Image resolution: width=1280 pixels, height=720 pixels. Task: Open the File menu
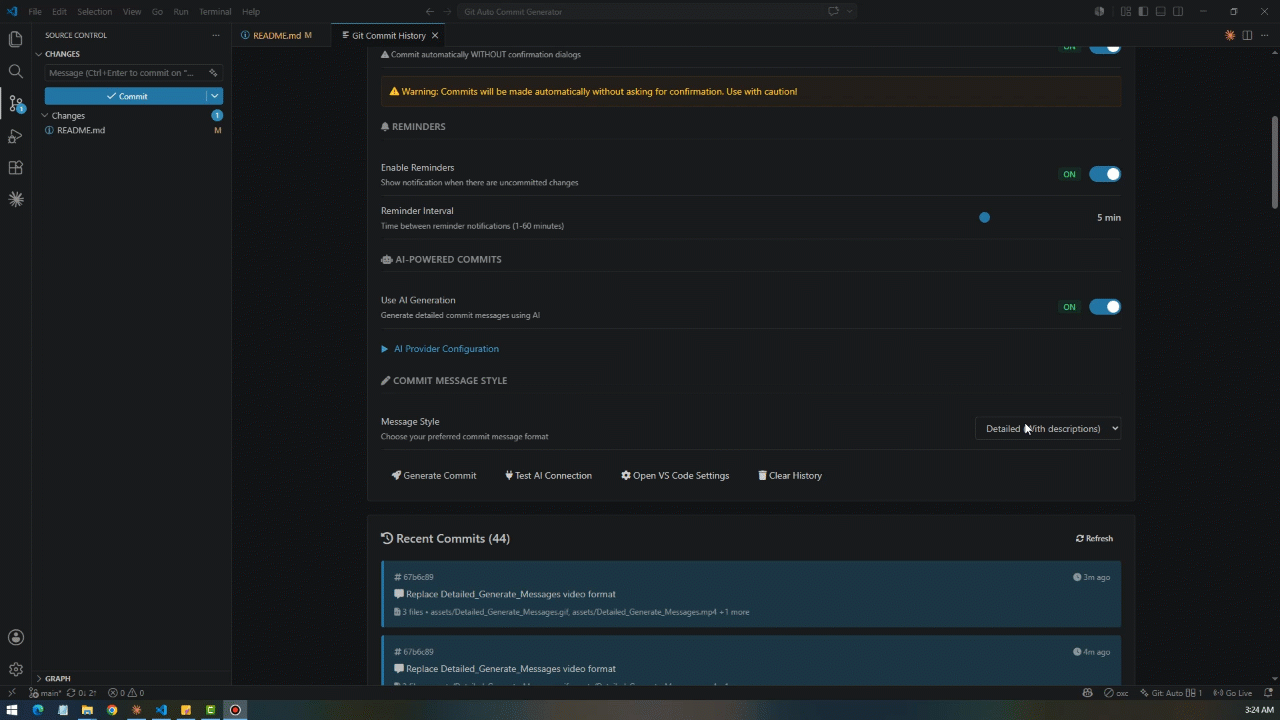(x=35, y=11)
